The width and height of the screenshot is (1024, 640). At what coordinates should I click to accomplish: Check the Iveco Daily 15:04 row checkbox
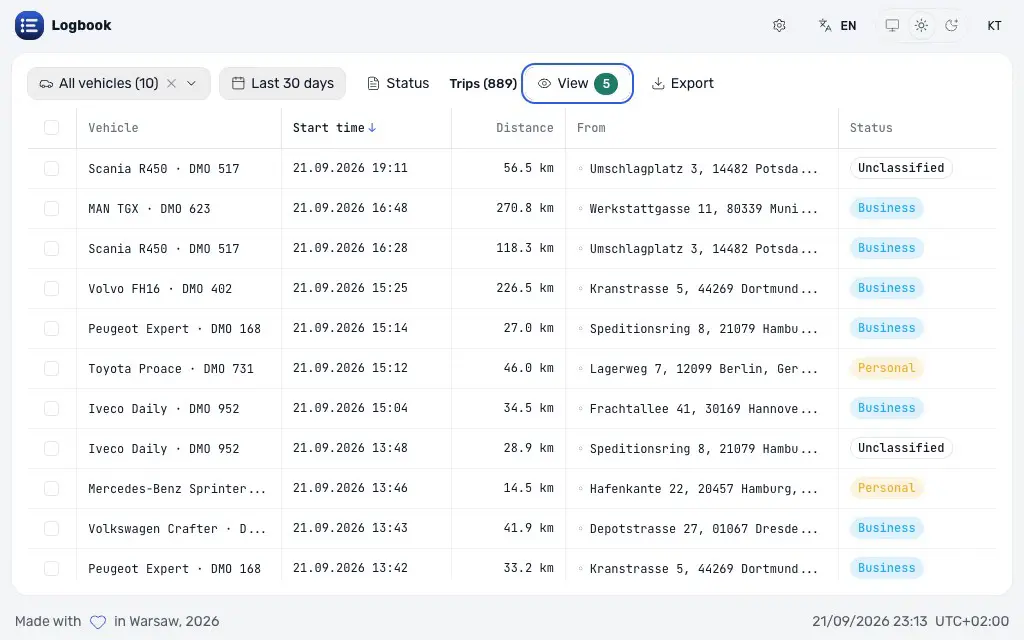[x=52, y=408]
